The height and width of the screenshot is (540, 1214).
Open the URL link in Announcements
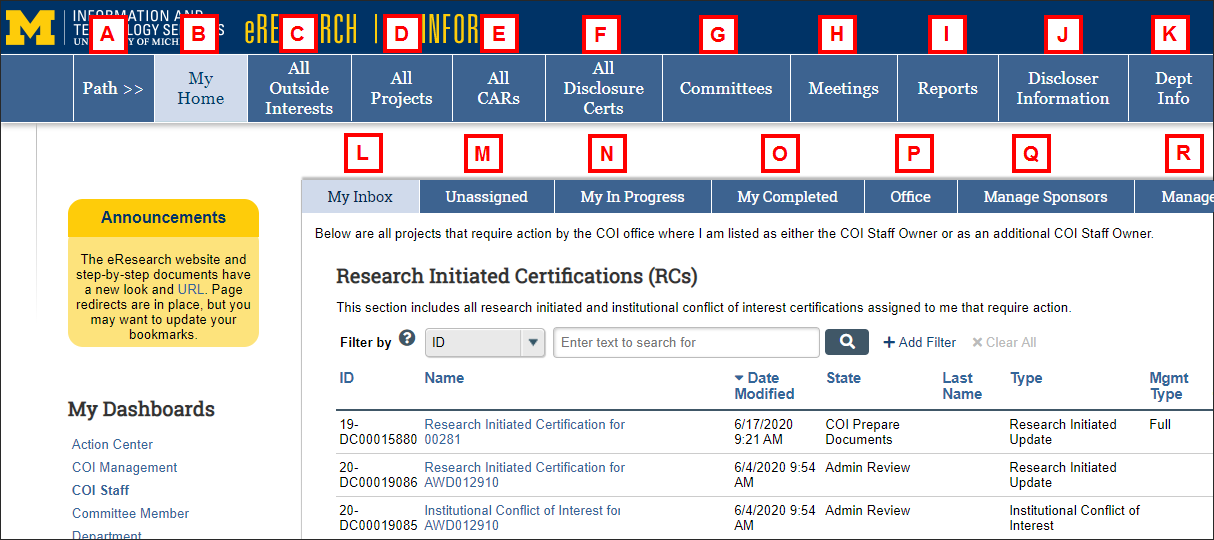(190, 289)
